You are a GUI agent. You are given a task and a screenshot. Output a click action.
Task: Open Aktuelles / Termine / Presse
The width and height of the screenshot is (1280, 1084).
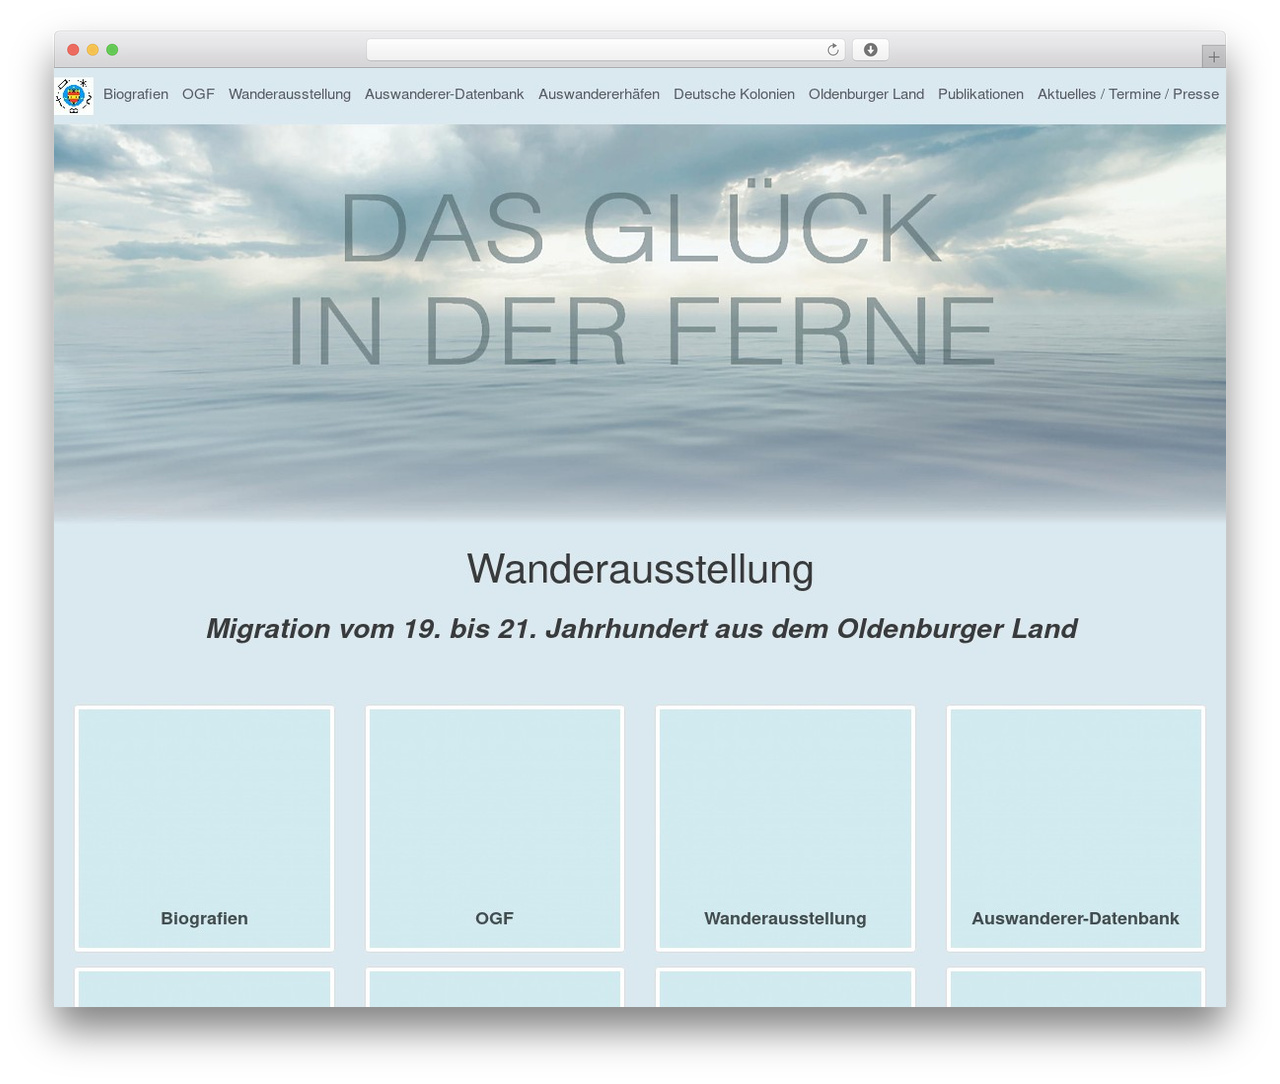pyautogui.click(x=1128, y=94)
